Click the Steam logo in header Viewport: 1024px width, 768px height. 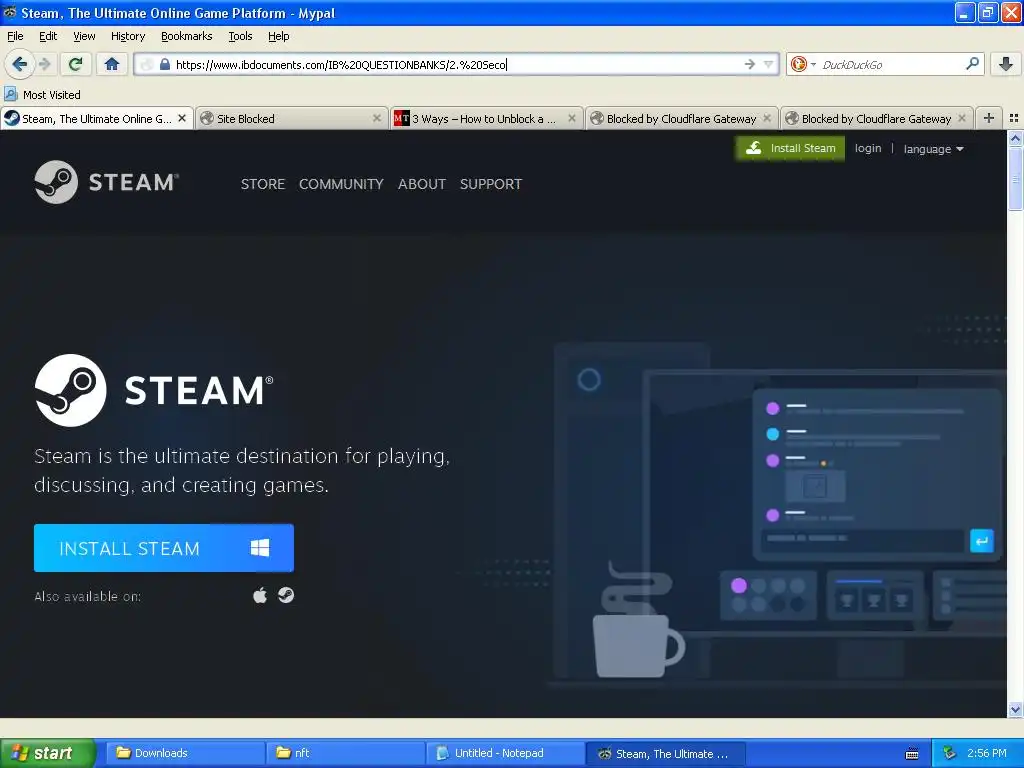[x=106, y=182]
